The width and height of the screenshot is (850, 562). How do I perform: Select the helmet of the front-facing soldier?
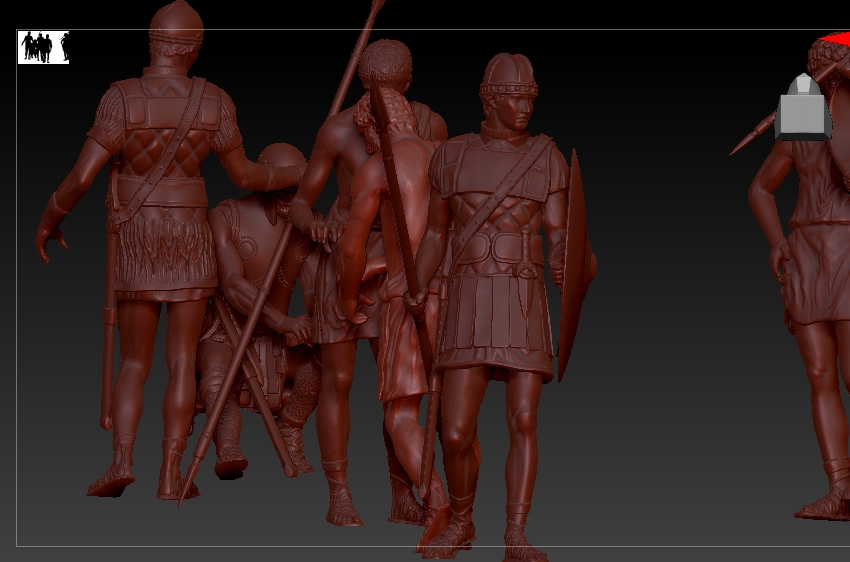tap(508, 74)
